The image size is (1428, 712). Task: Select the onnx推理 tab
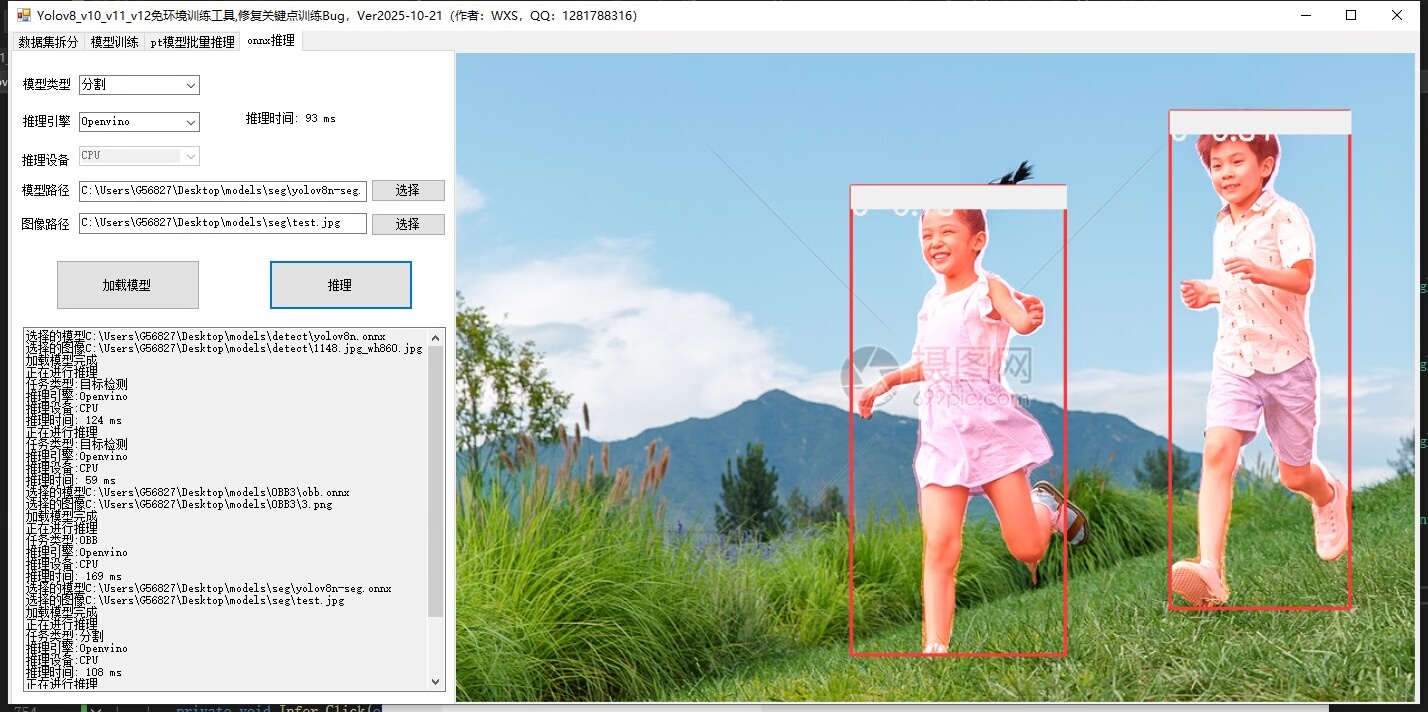tap(270, 41)
